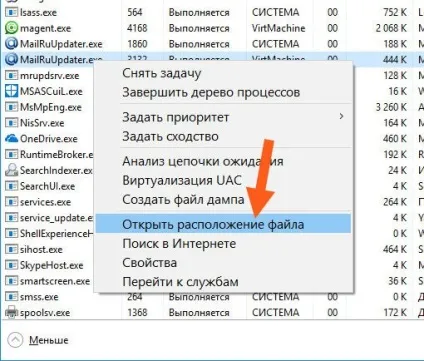Click the OneDrive.exe cloud icon
The height and width of the screenshot is (361, 424).
click(x=11, y=138)
